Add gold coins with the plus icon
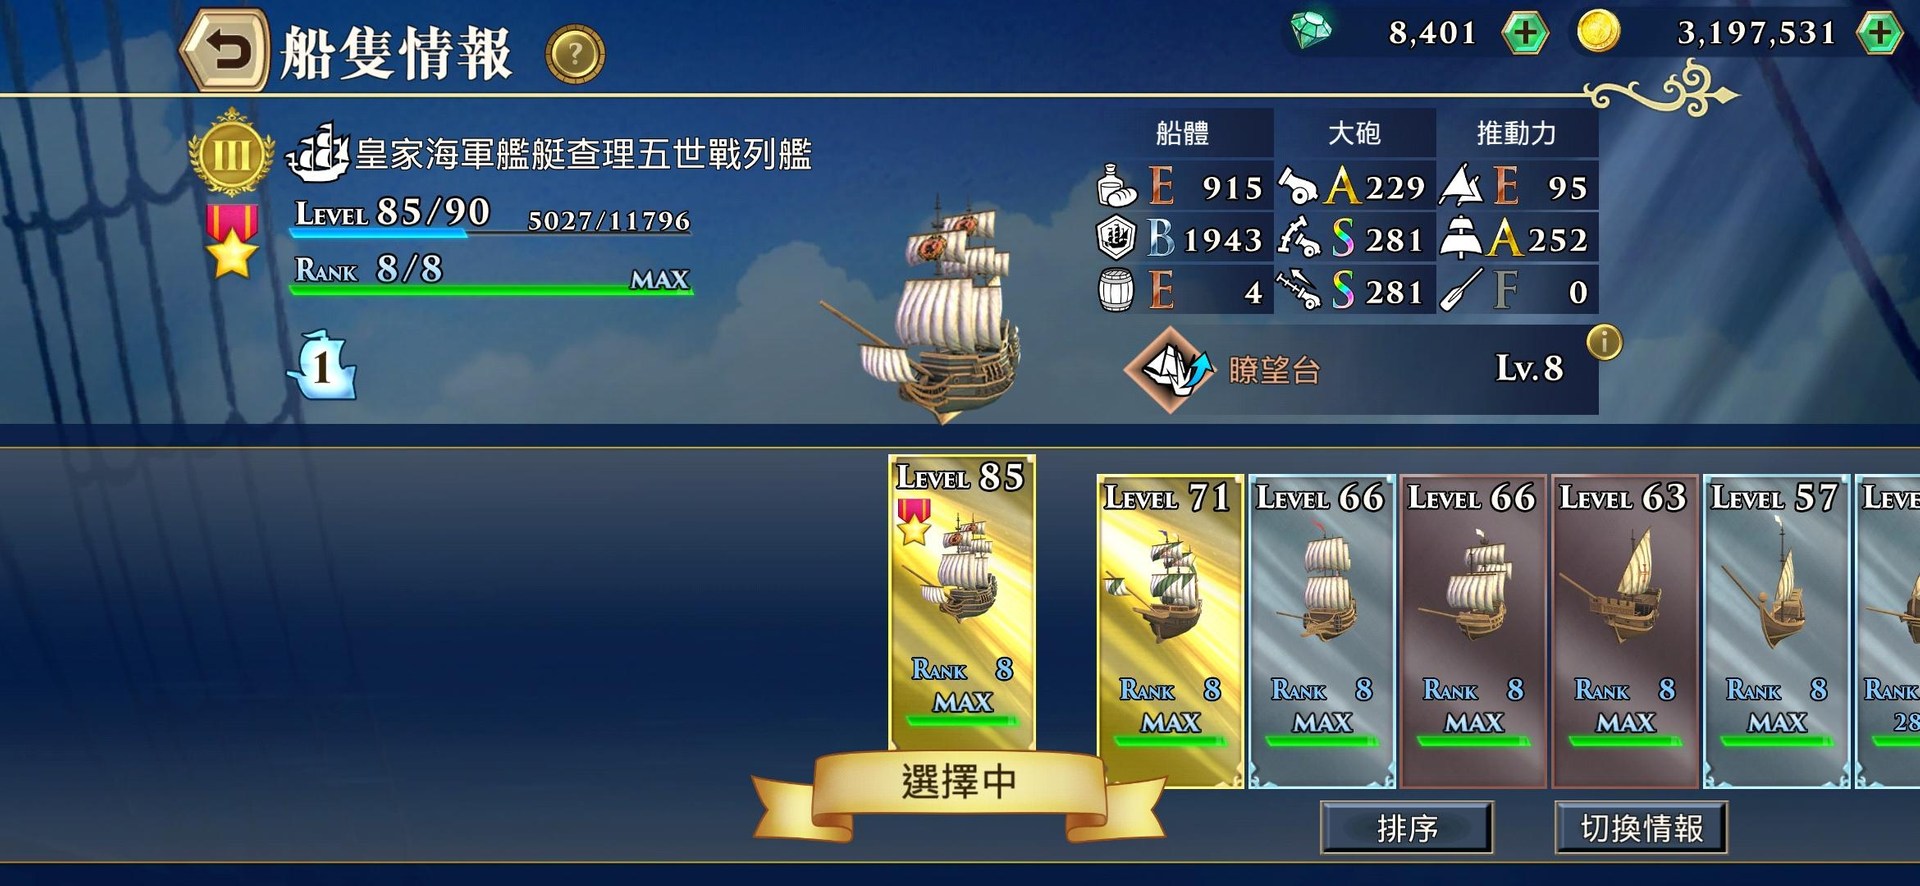Viewport: 1920px width, 886px height. coord(1880,33)
